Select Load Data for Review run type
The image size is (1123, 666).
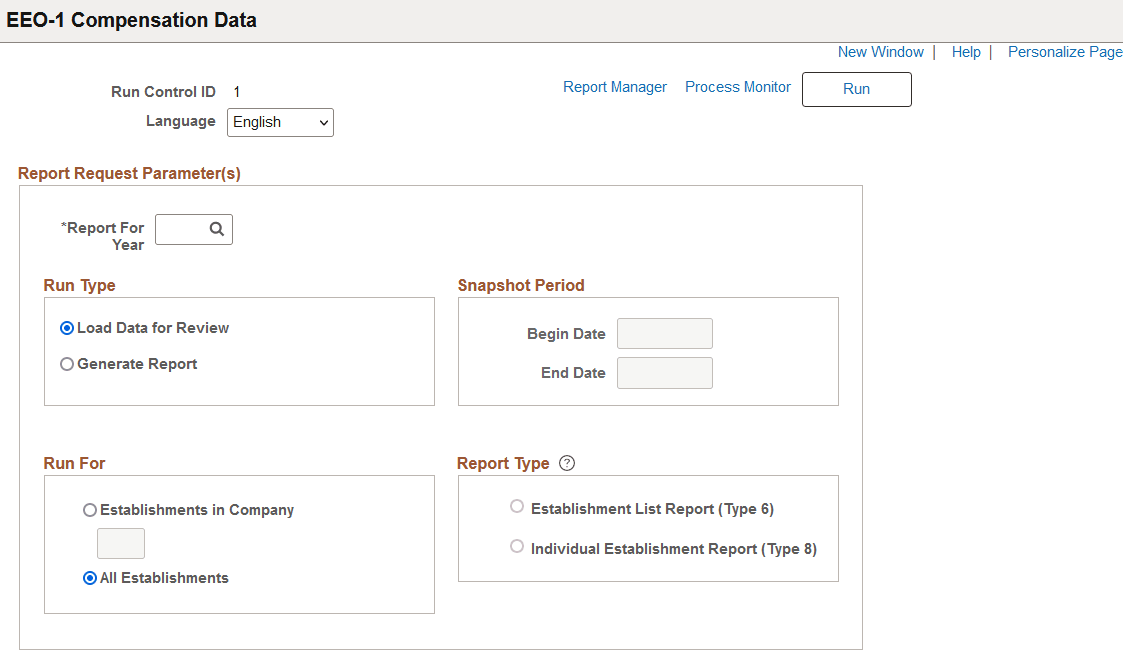point(66,327)
